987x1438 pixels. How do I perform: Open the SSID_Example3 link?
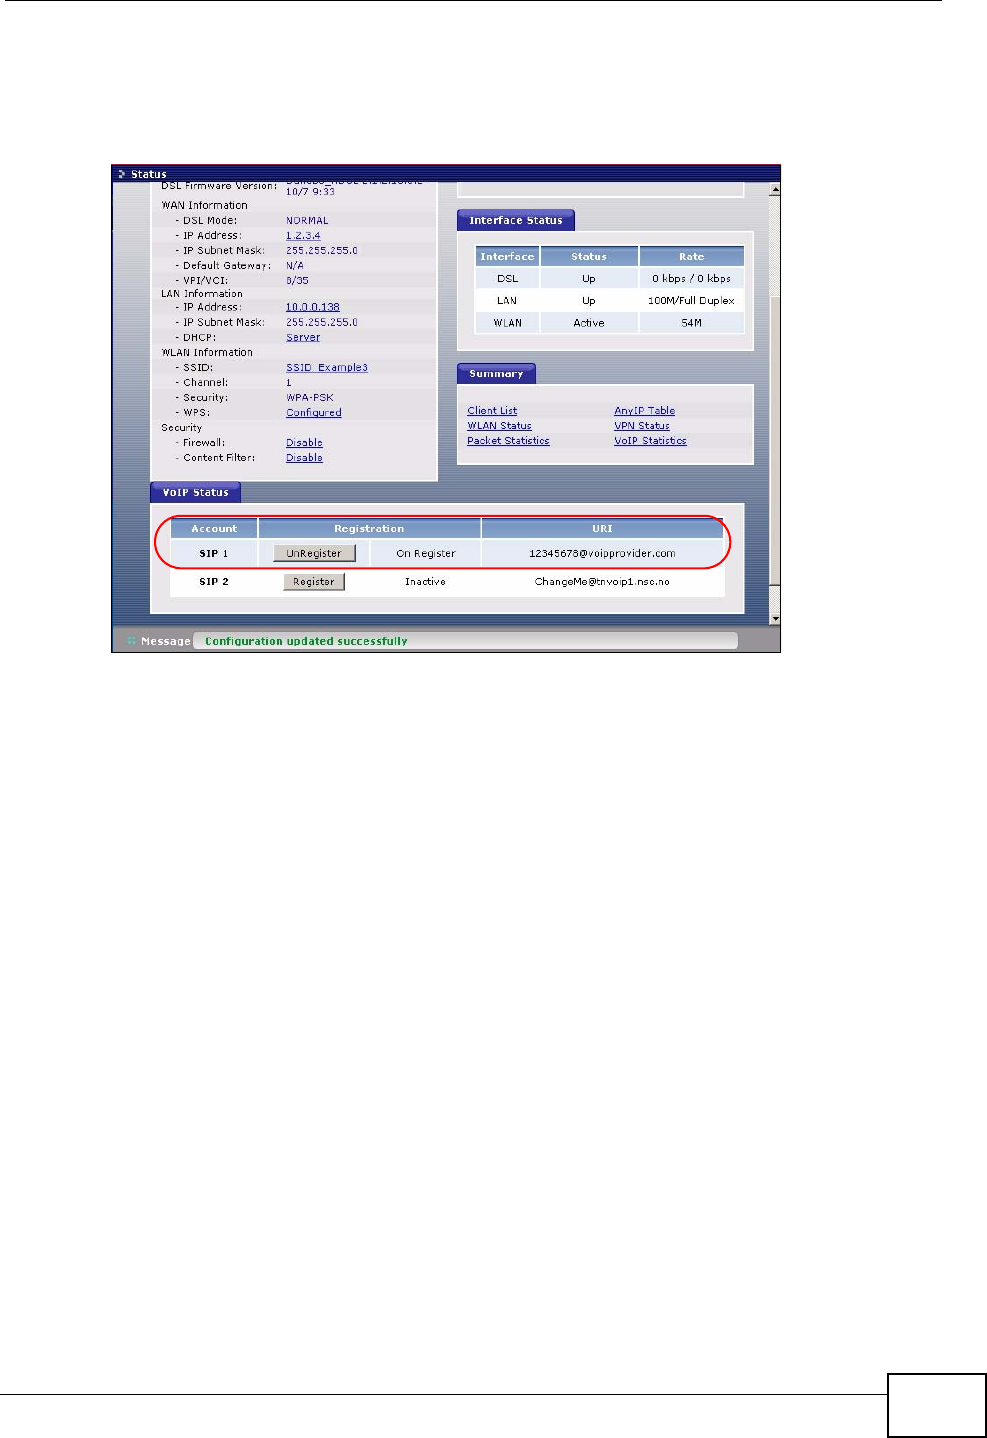point(327,368)
